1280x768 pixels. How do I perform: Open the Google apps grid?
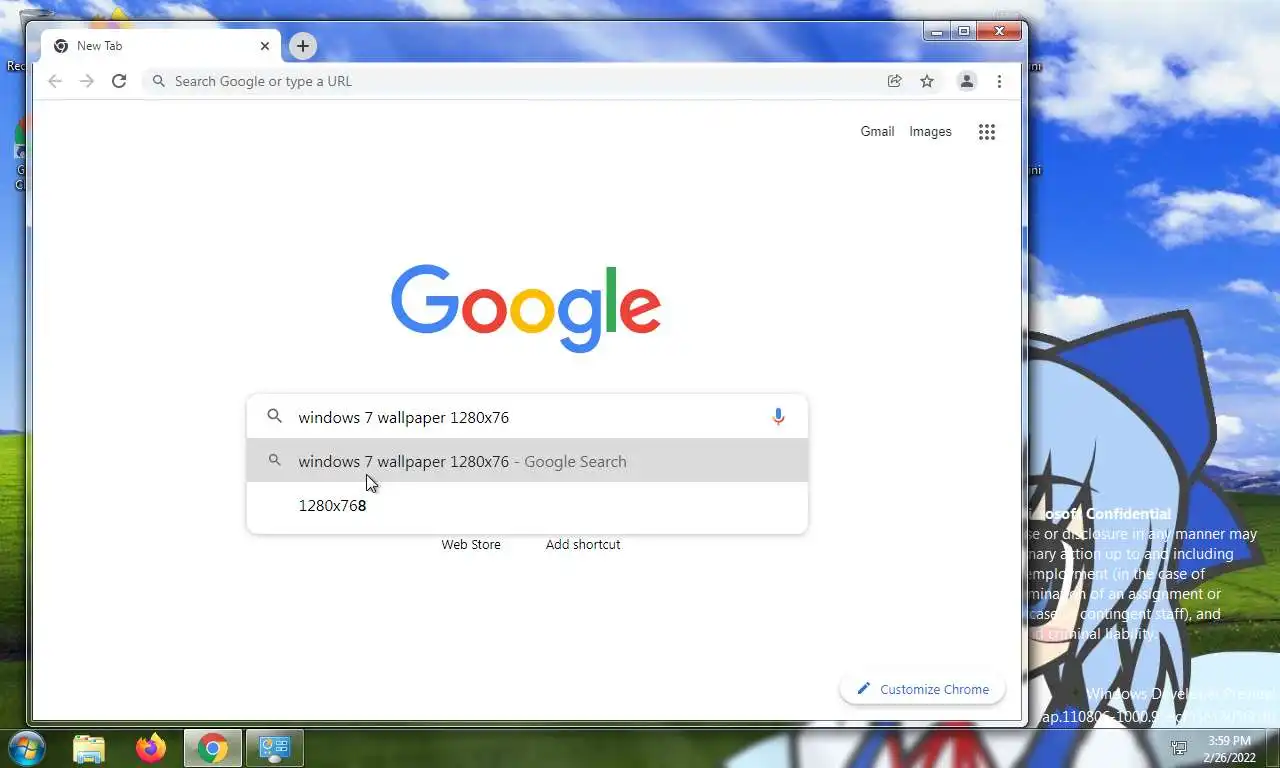coord(987,132)
